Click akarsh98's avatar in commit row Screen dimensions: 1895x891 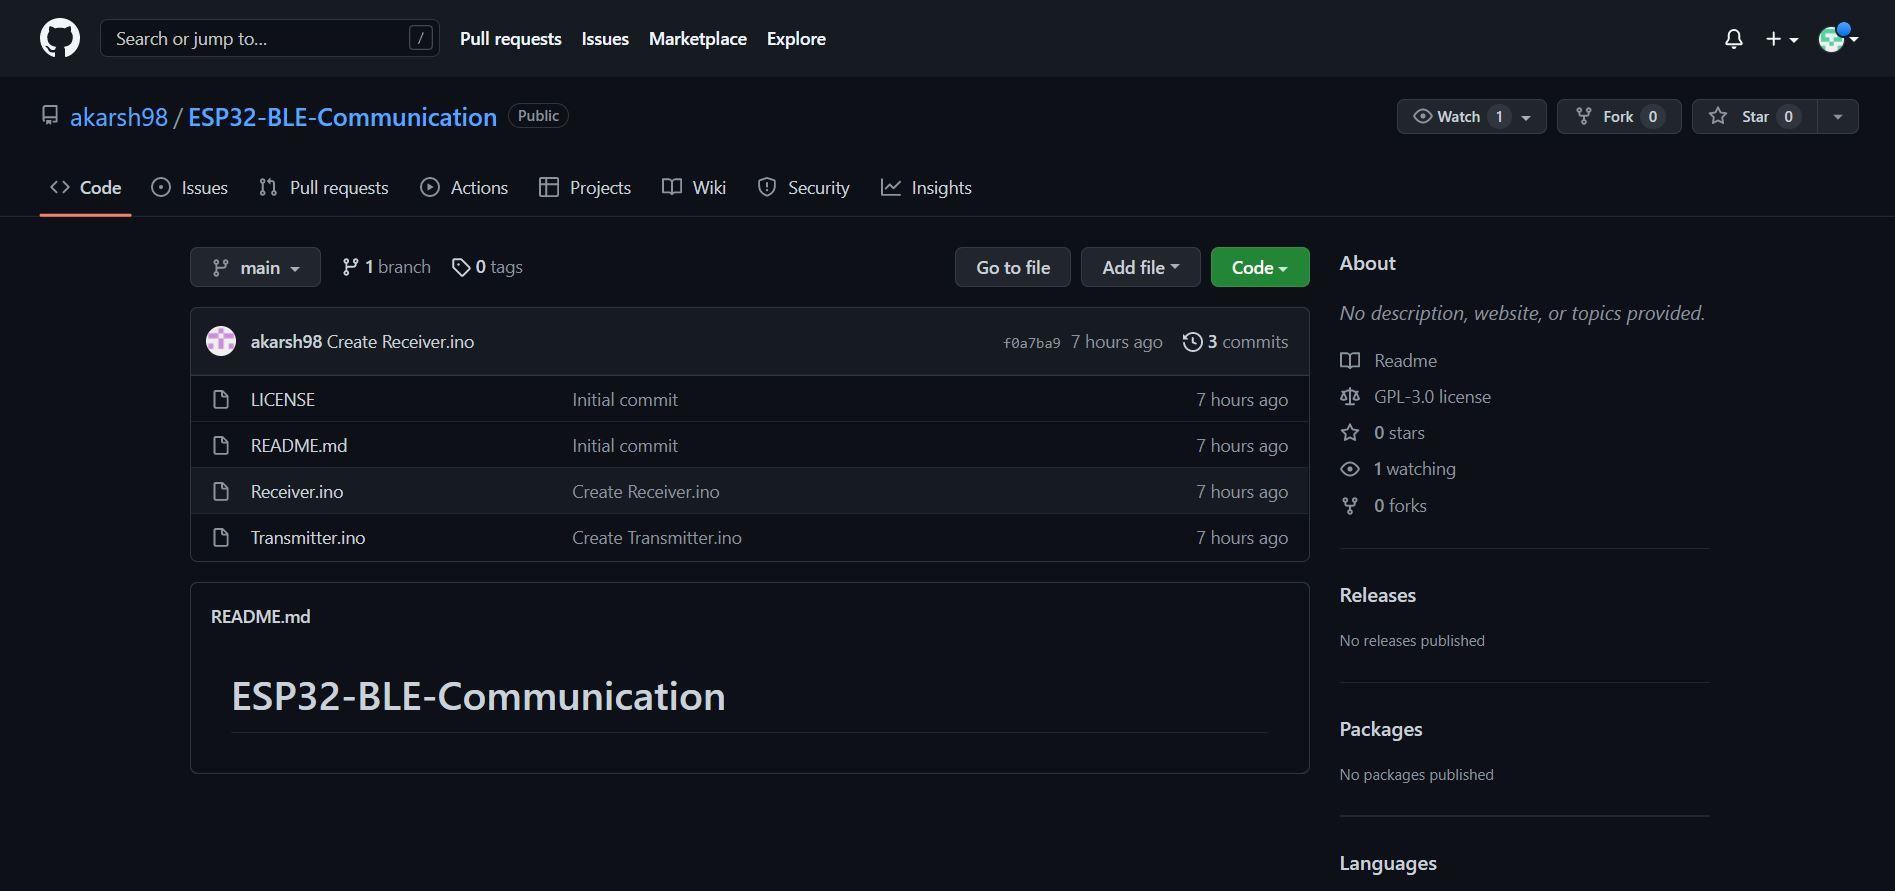coord(221,342)
